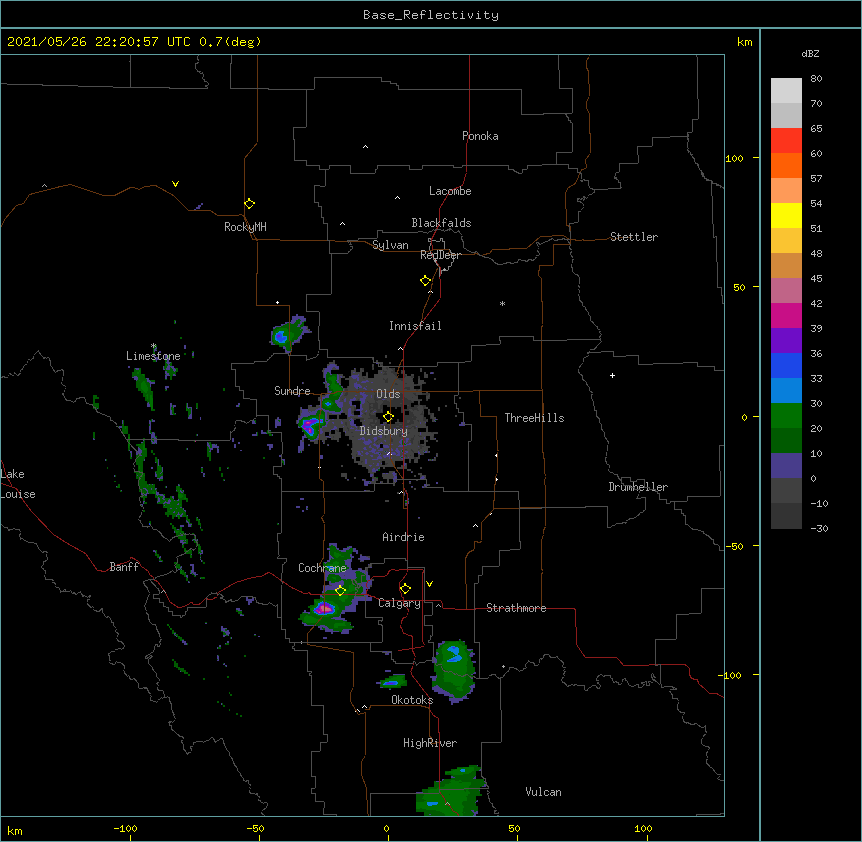Select the -50 tick label on the horizontal axis

pos(255,828)
